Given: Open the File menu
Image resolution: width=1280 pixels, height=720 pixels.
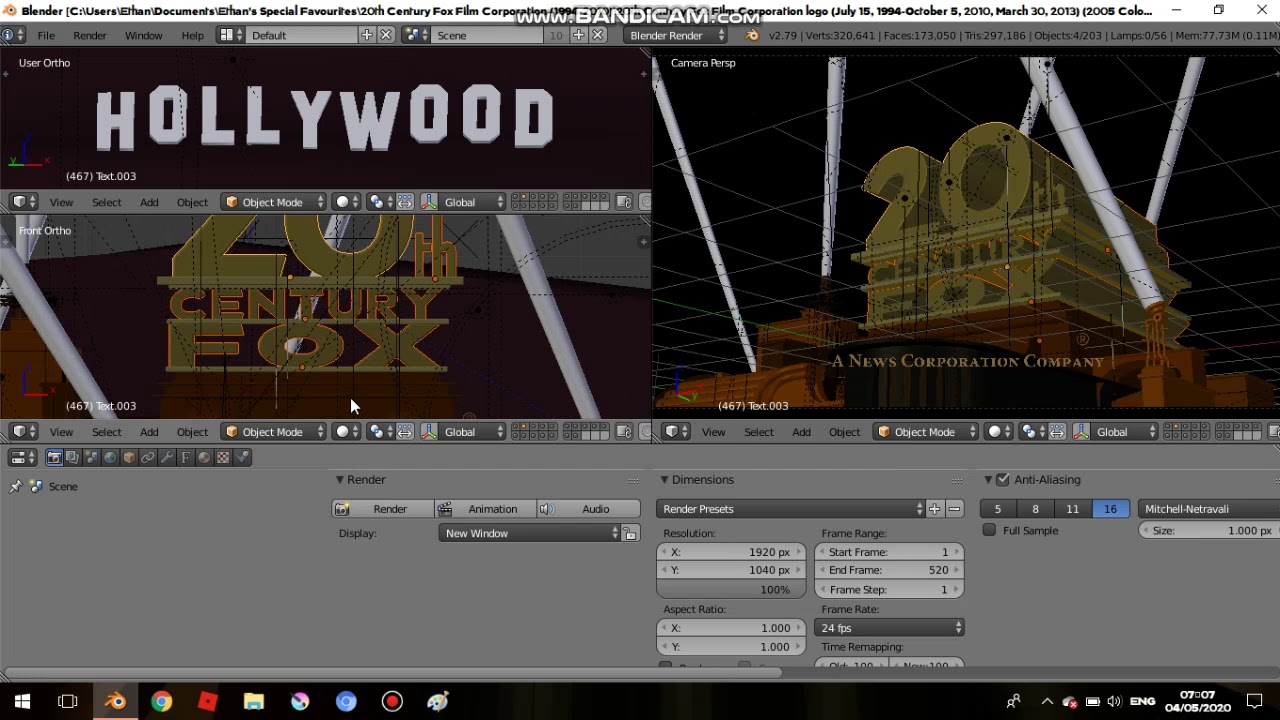Looking at the screenshot, I should pos(46,35).
